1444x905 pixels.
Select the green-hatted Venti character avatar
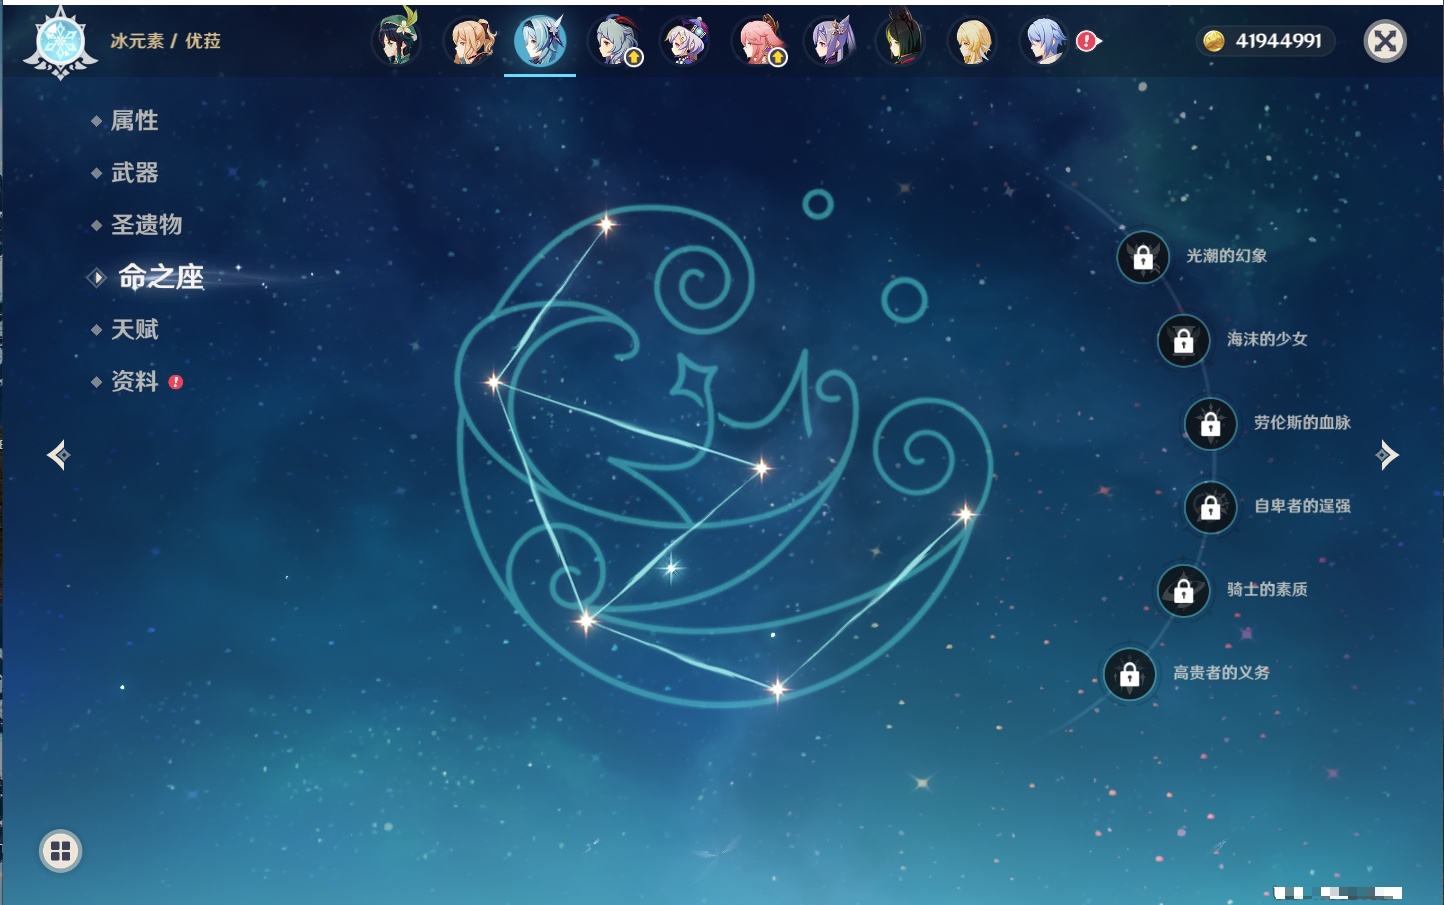pos(397,41)
